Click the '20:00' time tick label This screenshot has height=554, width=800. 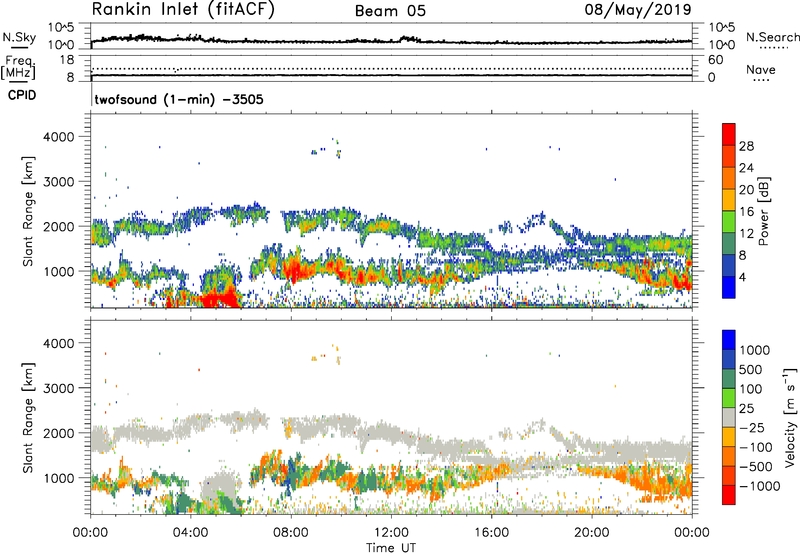591,533
